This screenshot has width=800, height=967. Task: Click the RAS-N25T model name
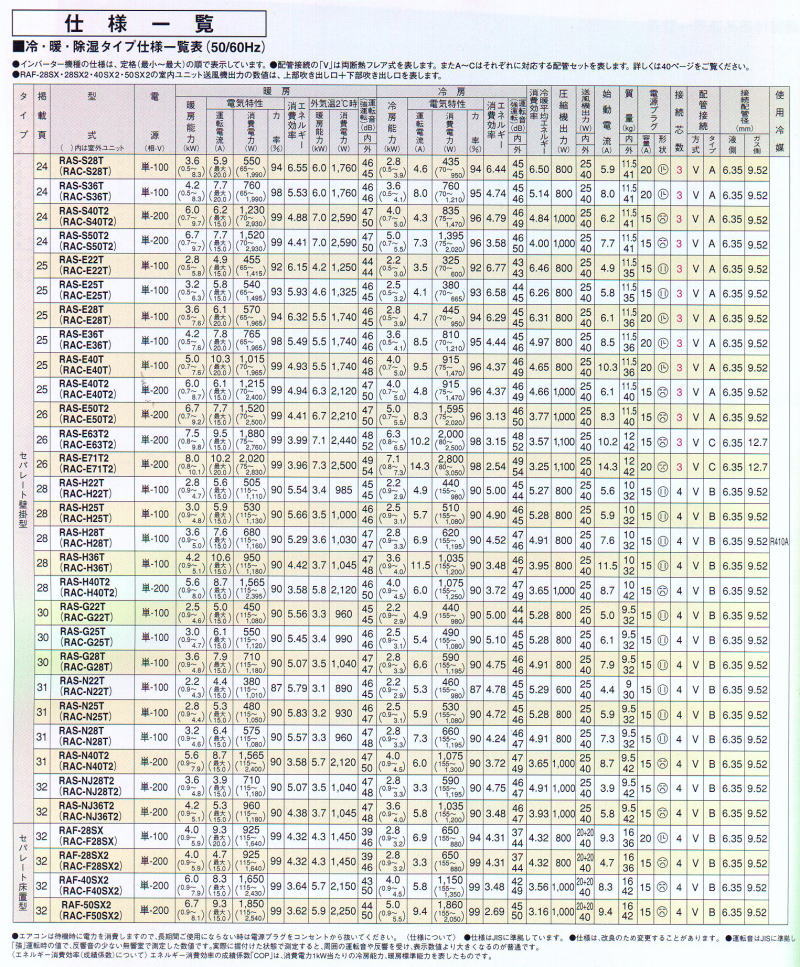pyautogui.click(x=82, y=706)
